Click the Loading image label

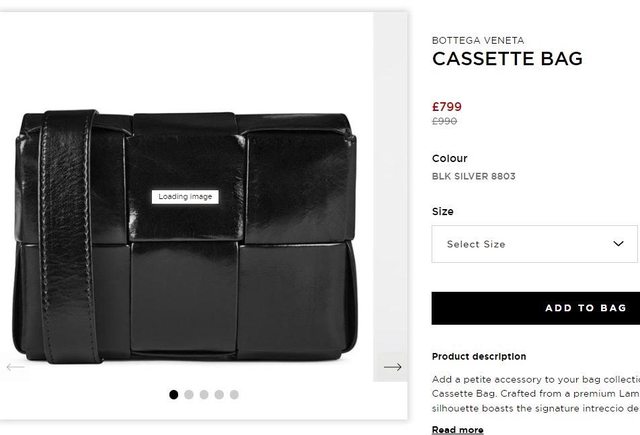point(185,197)
